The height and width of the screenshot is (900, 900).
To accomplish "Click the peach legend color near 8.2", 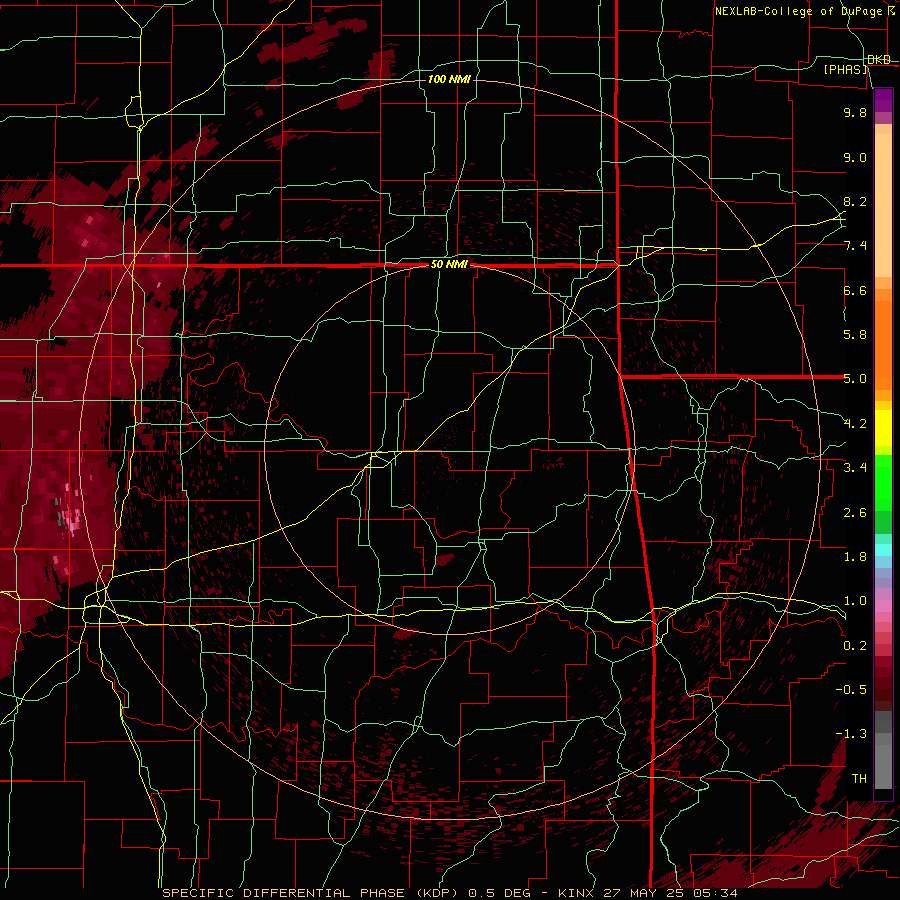I will (883, 205).
